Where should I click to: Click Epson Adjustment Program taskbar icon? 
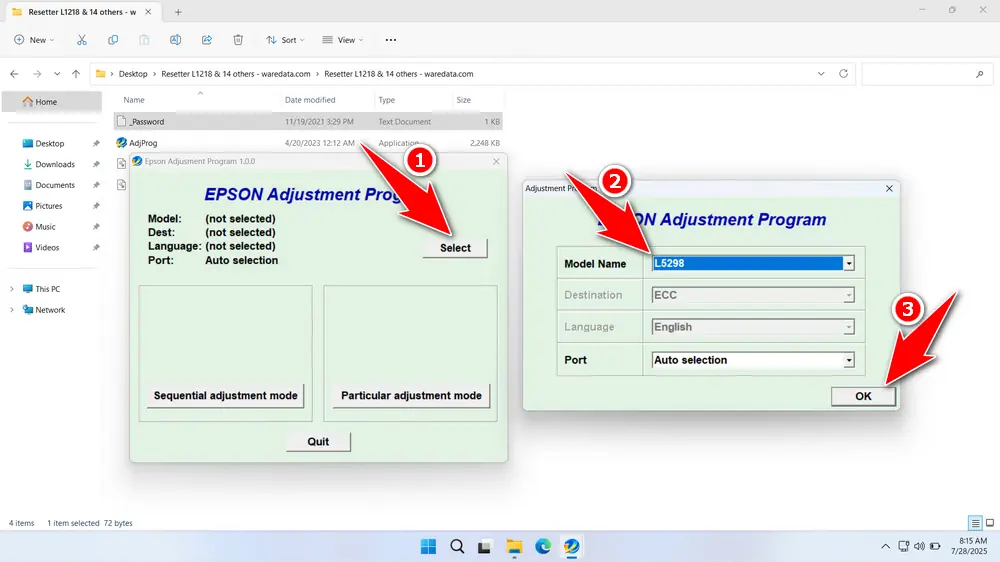pos(571,546)
